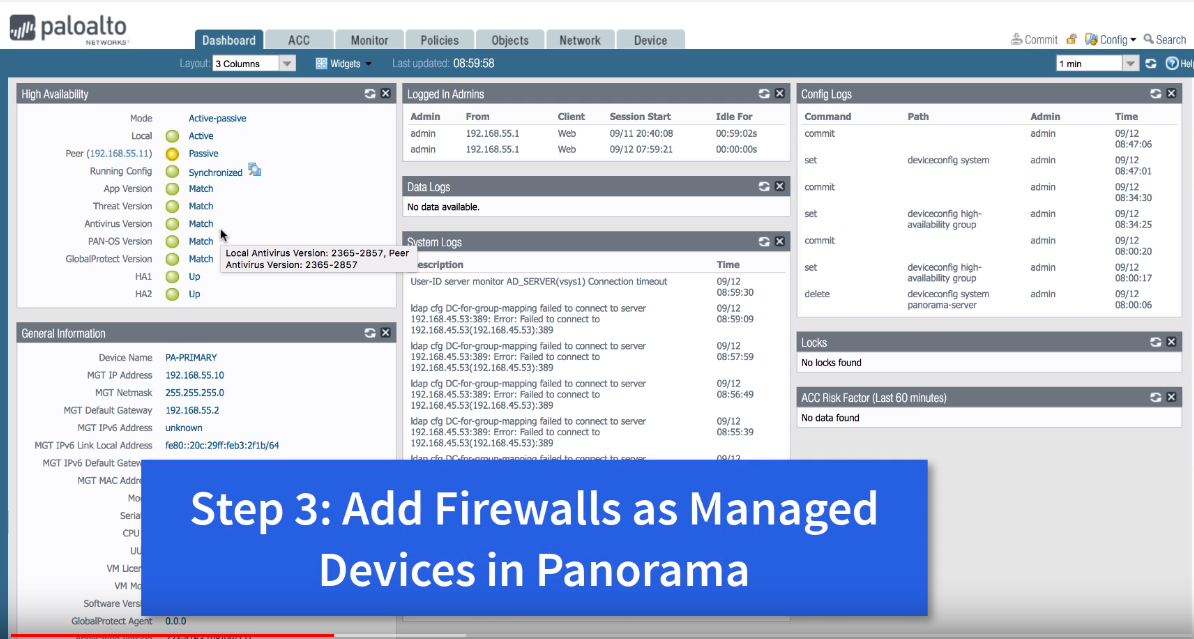Viewport: 1194px width, 639px height.
Task: Open the Config dropdown menu
Action: pos(1110,40)
